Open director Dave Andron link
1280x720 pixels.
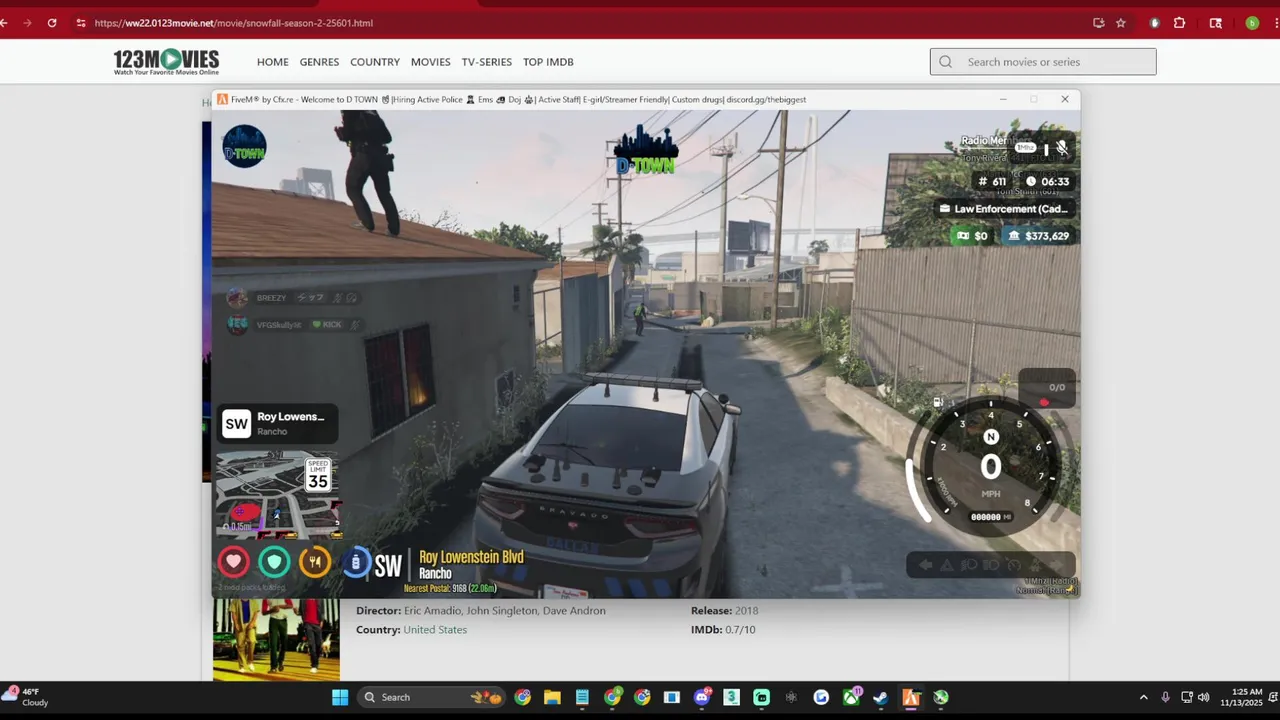(x=574, y=611)
